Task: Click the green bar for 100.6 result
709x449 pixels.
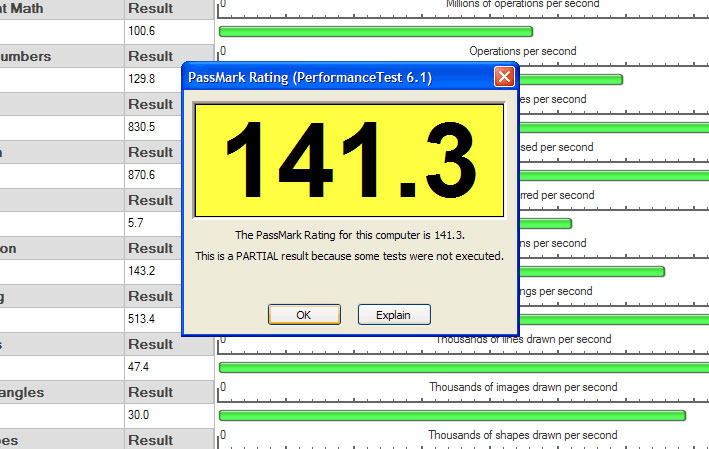Action: [x=376, y=31]
